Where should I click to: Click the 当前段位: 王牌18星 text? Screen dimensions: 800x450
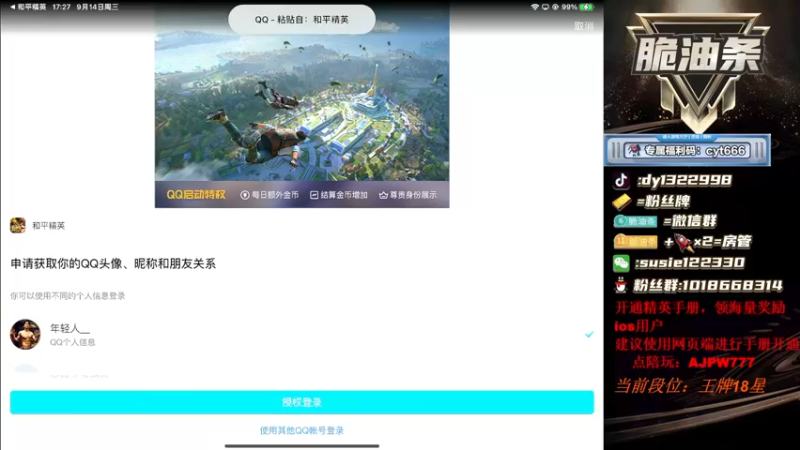coord(690,386)
